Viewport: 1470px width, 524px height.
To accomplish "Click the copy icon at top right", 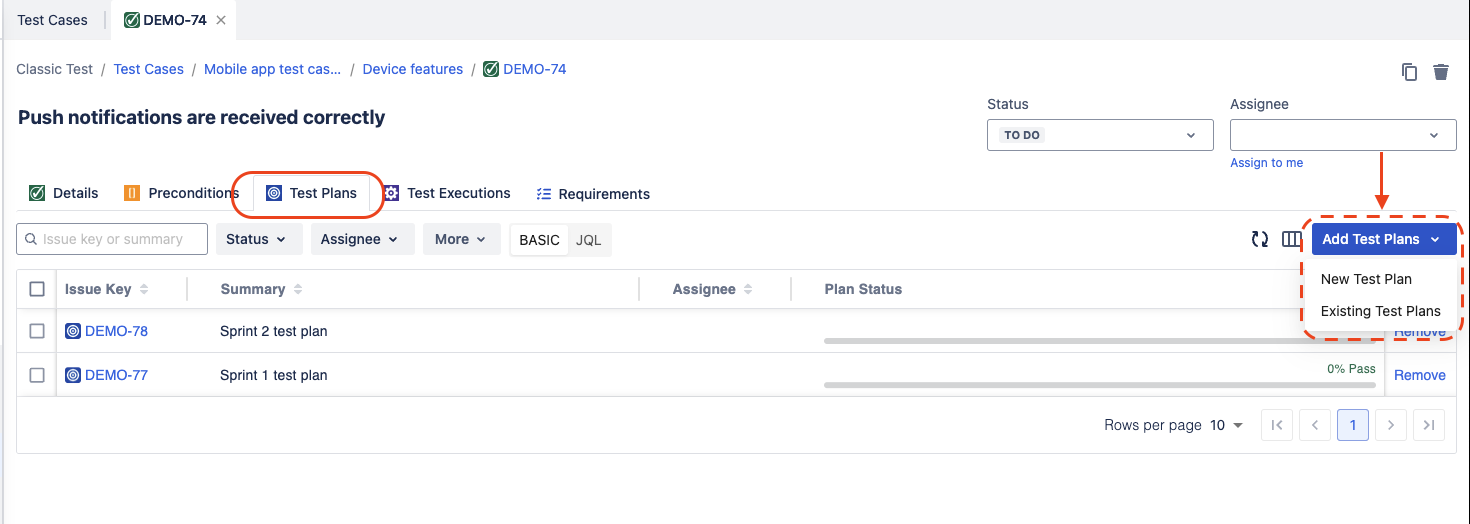I will coord(1409,72).
